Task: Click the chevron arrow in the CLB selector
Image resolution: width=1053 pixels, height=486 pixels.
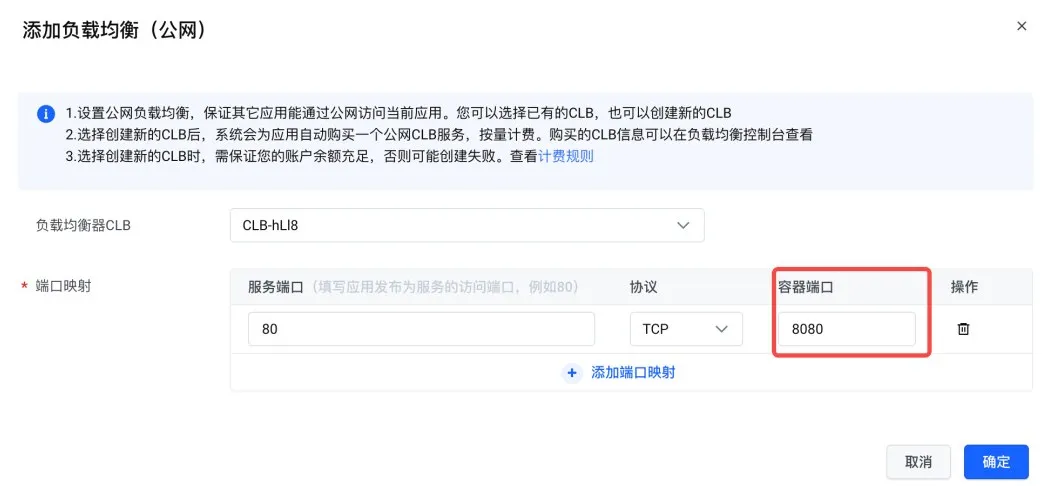Action: coord(683,225)
